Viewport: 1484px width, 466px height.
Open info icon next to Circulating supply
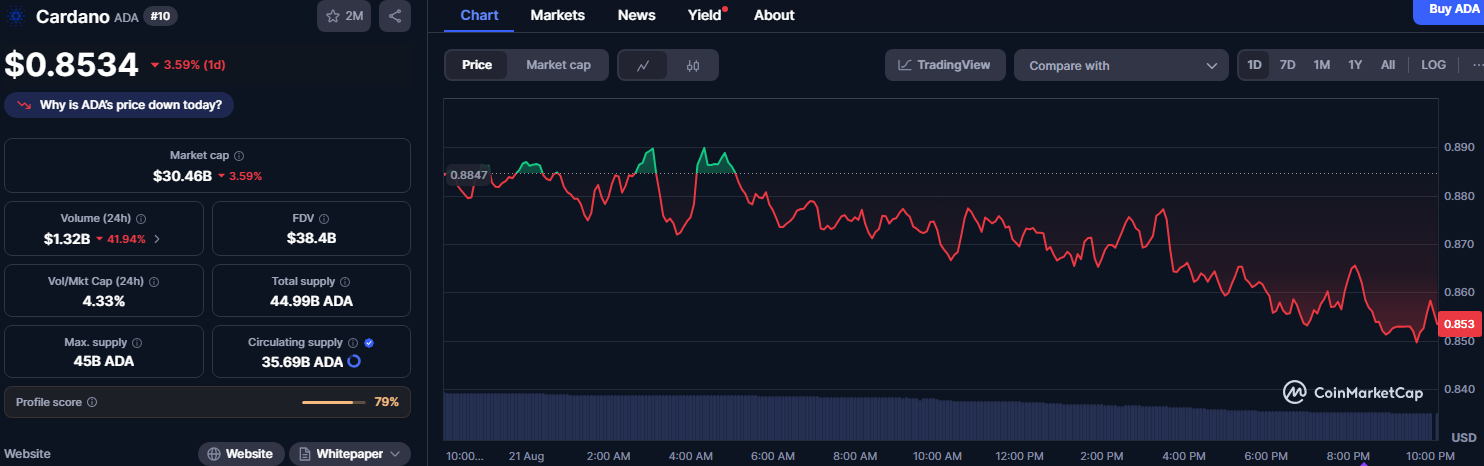click(x=353, y=343)
